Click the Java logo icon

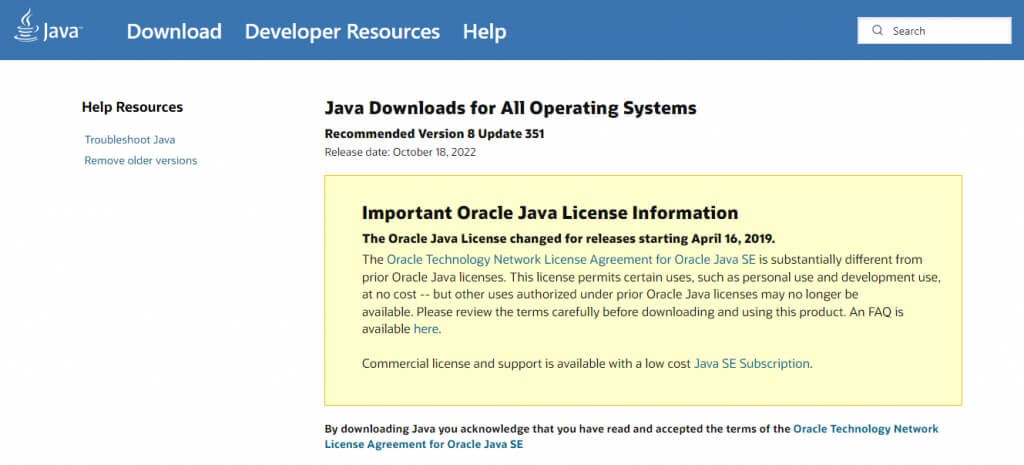[47, 28]
